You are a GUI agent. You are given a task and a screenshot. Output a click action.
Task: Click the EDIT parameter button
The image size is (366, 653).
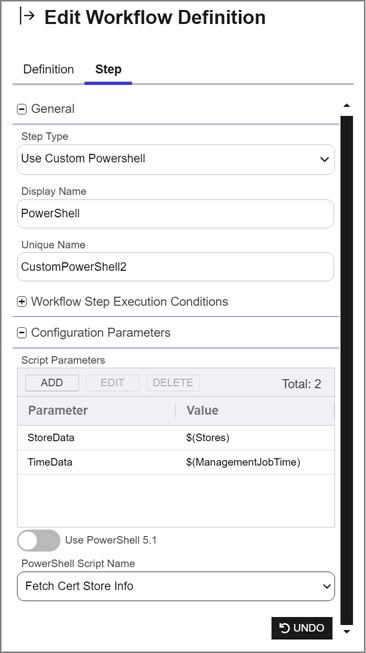tap(112, 383)
